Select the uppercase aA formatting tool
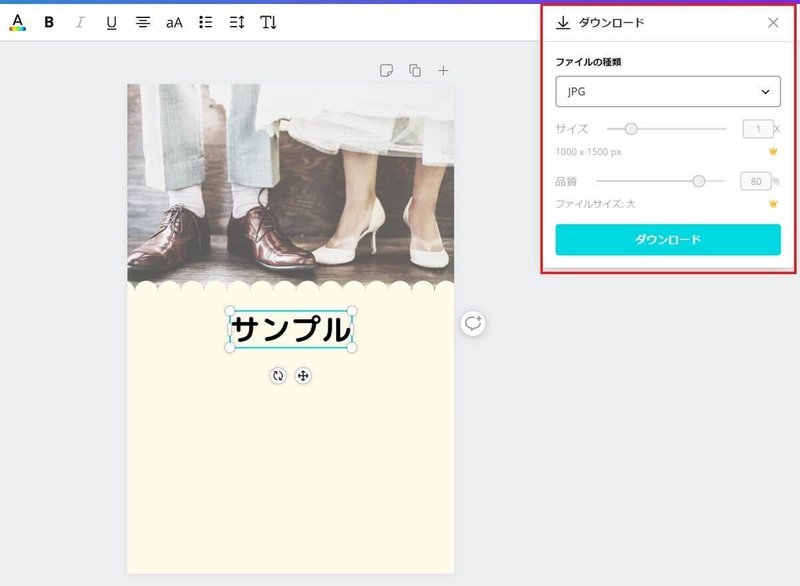 click(x=176, y=21)
